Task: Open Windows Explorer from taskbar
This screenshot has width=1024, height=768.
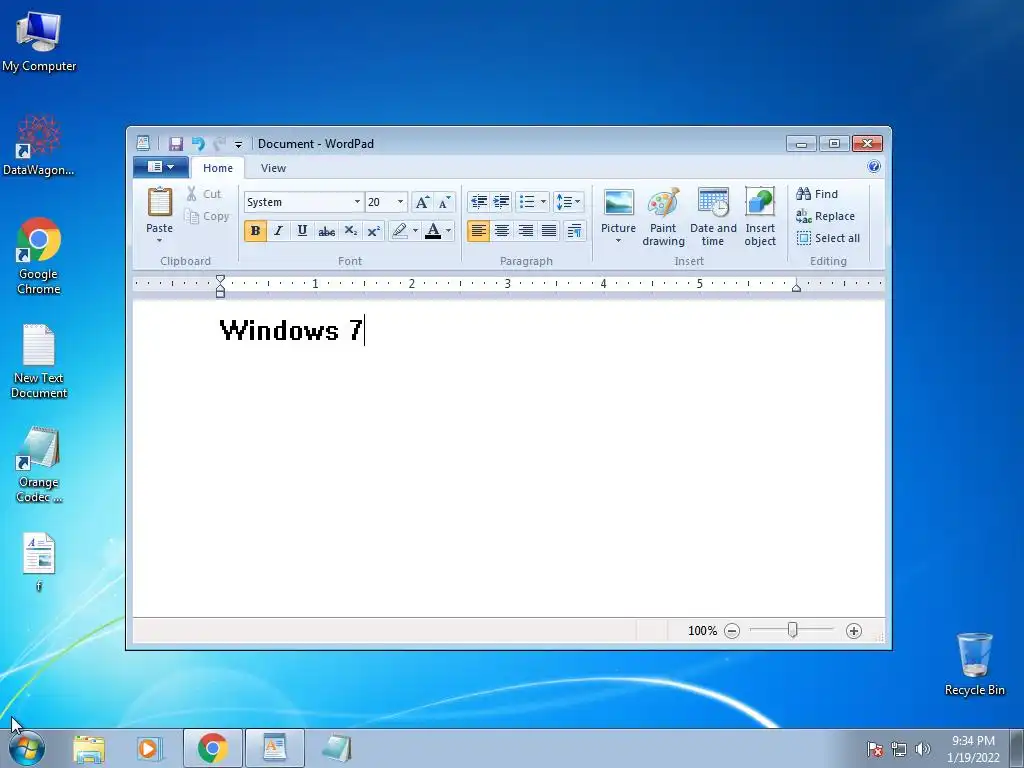Action: tap(88, 748)
